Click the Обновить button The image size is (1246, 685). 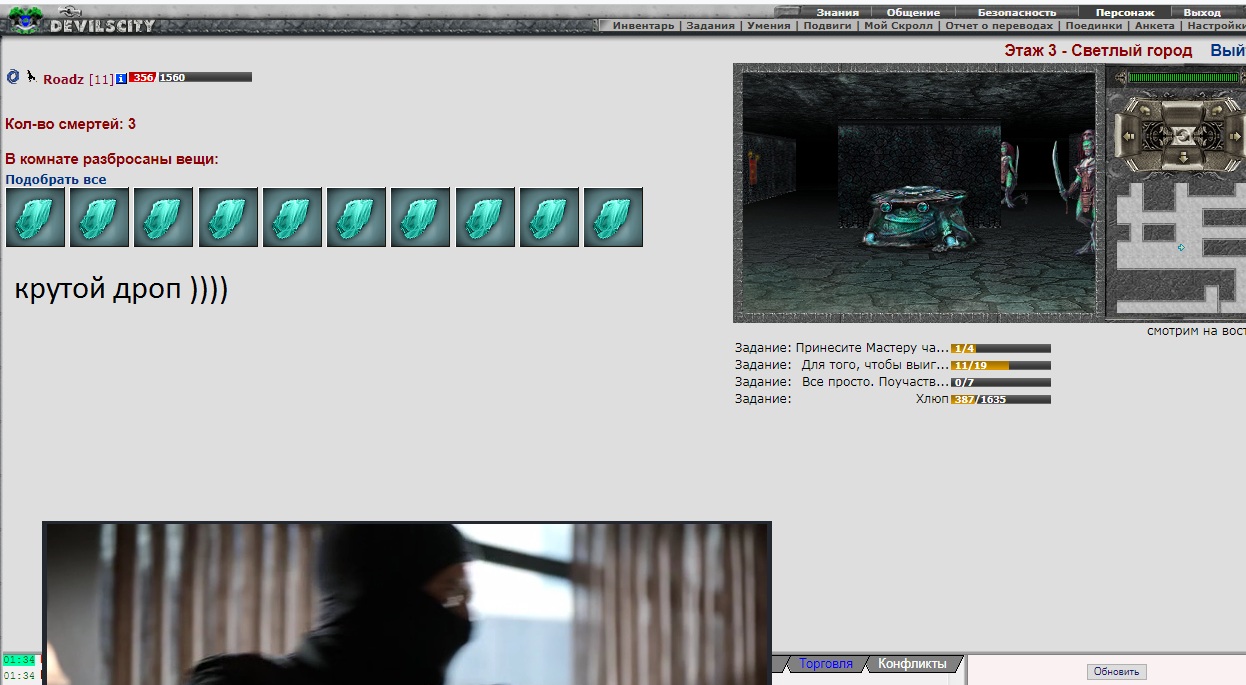point(1116,671)
